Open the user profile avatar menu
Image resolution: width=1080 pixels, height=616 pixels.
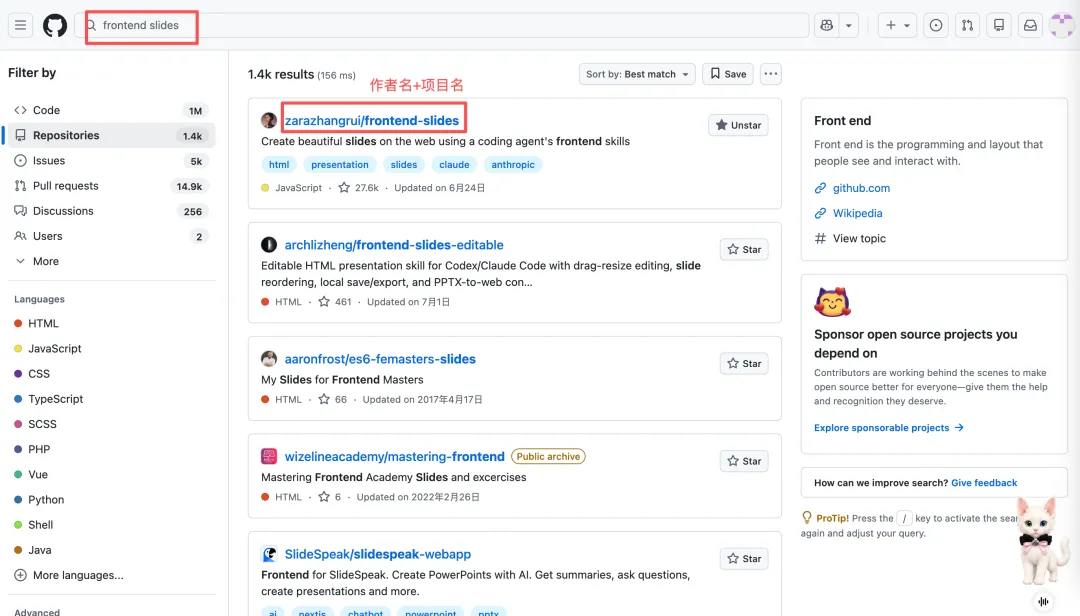point(1061,25)
